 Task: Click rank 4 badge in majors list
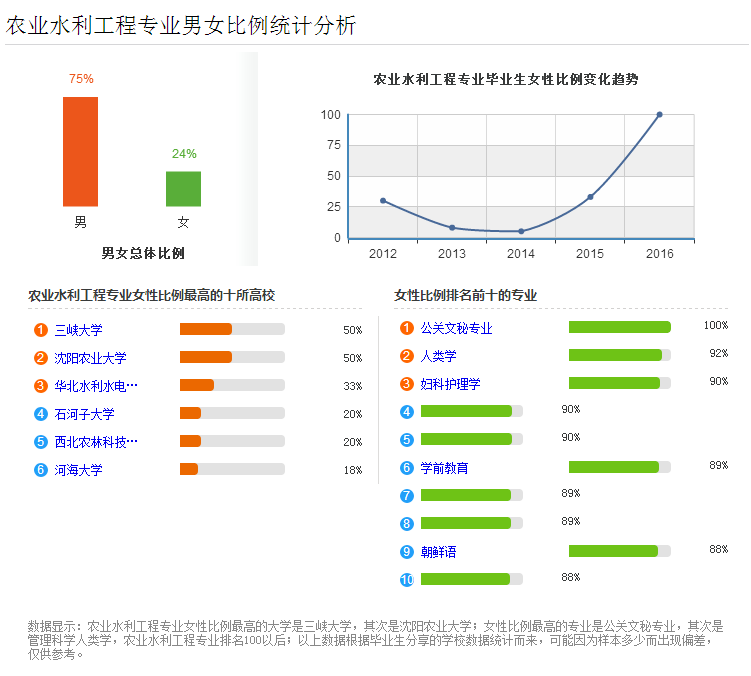coord(407,412)
